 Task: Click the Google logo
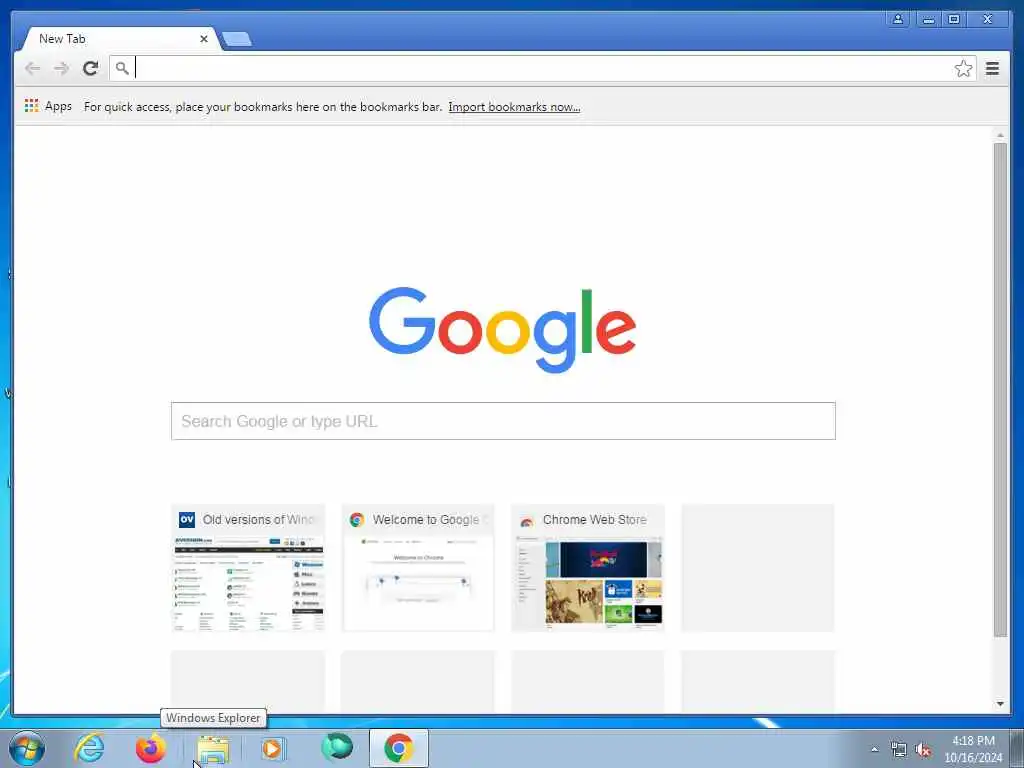pyautogui.click(x=502, y=330)
